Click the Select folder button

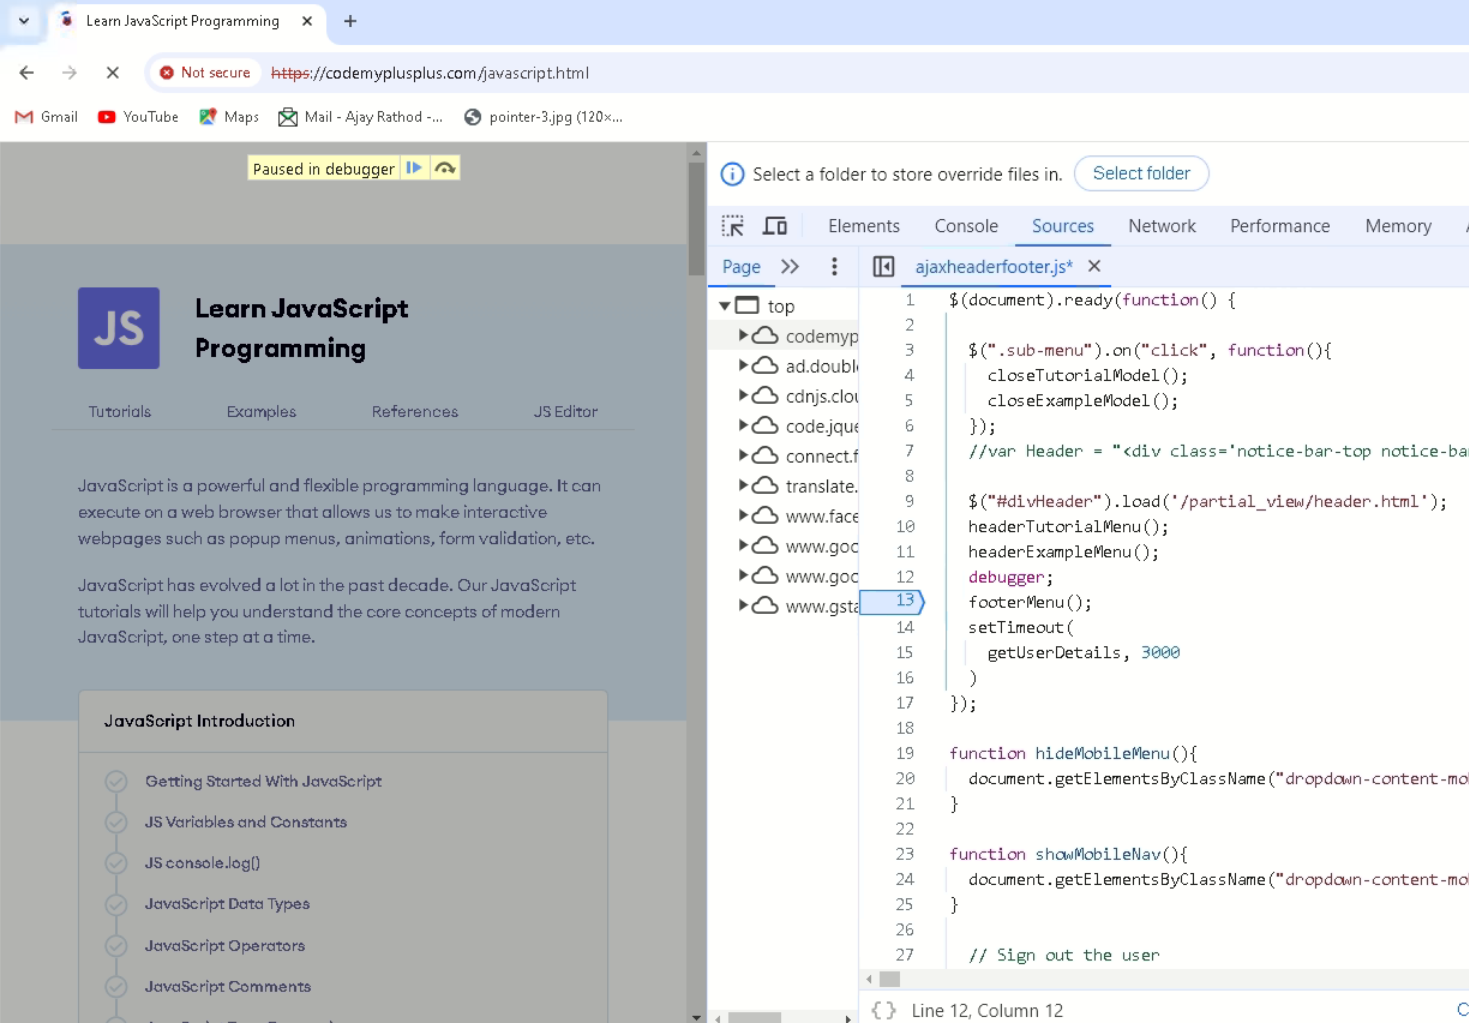1141,173
